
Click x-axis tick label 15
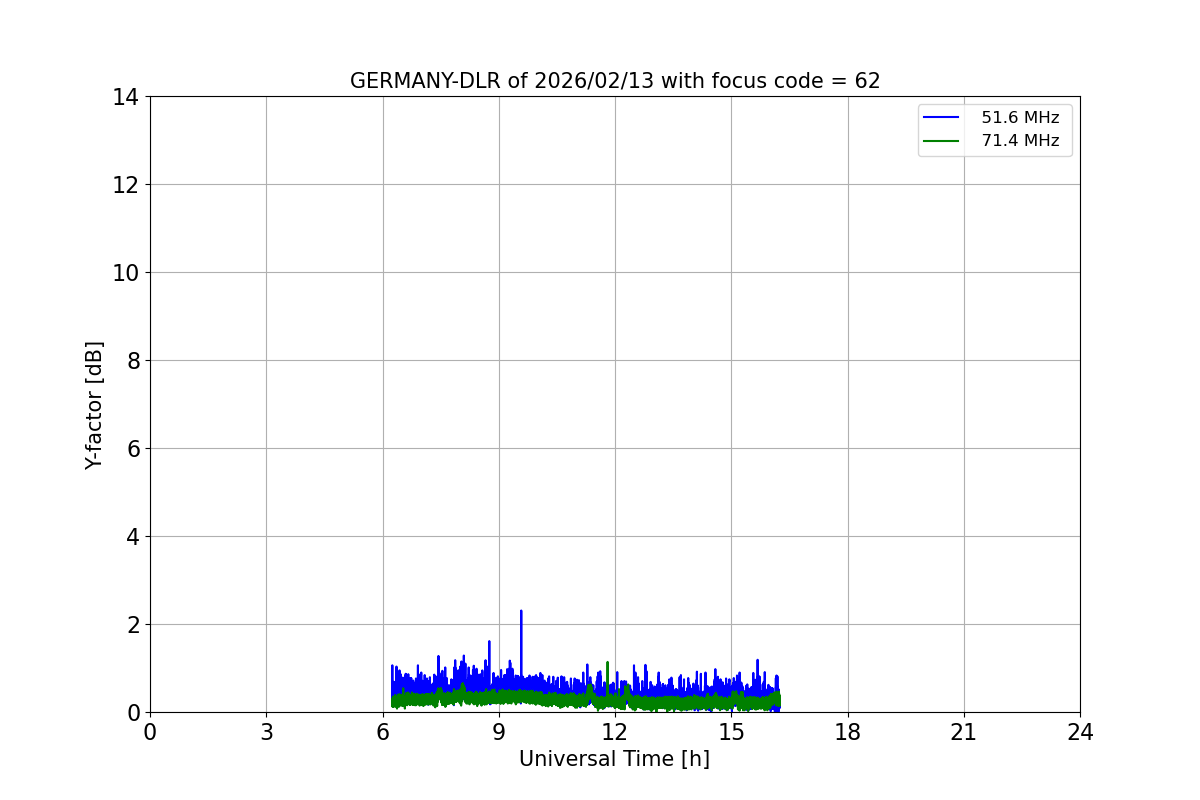731,732
